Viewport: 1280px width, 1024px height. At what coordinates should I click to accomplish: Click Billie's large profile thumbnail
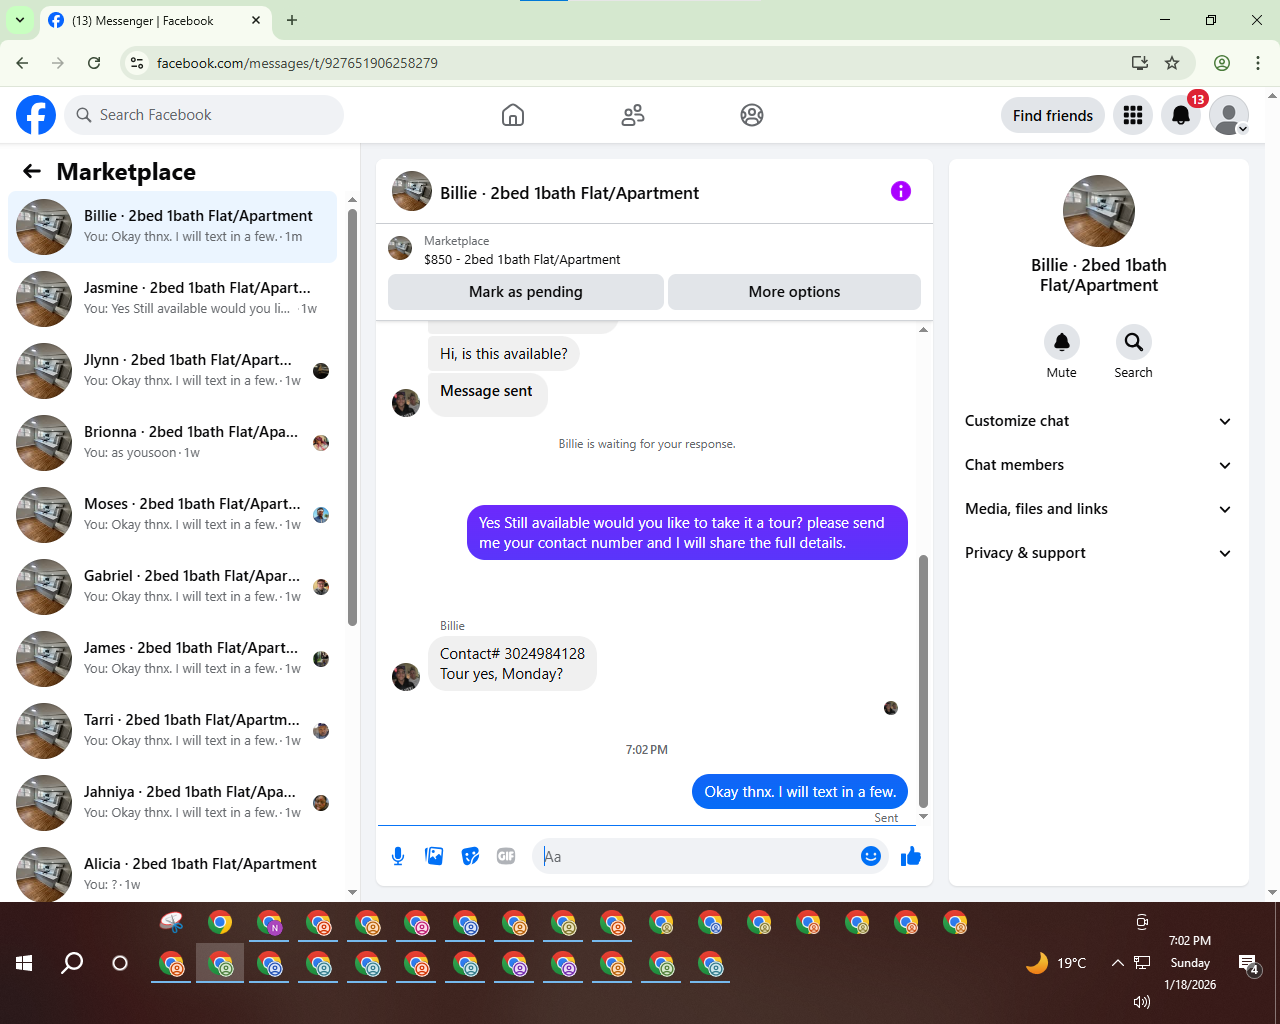[x=1099, y=211]
